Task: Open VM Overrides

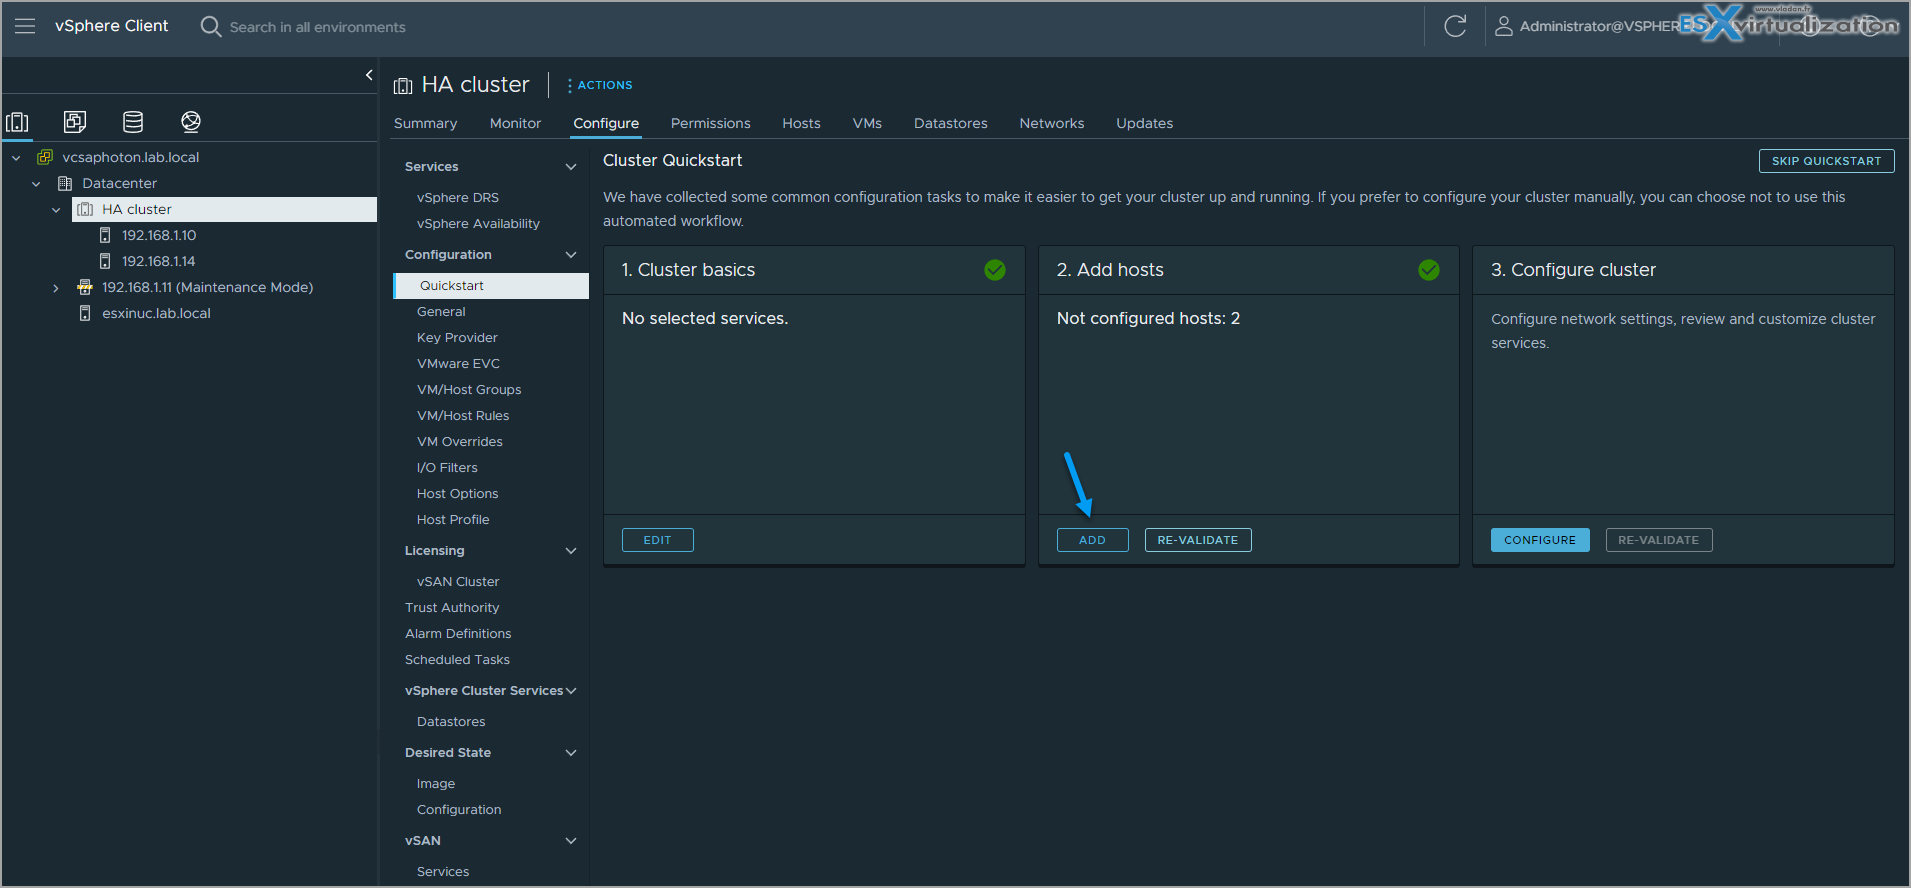Action: 460,442
